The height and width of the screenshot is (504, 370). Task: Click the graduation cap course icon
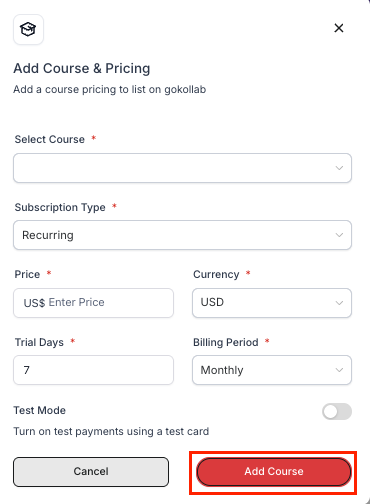coord(28,29)
